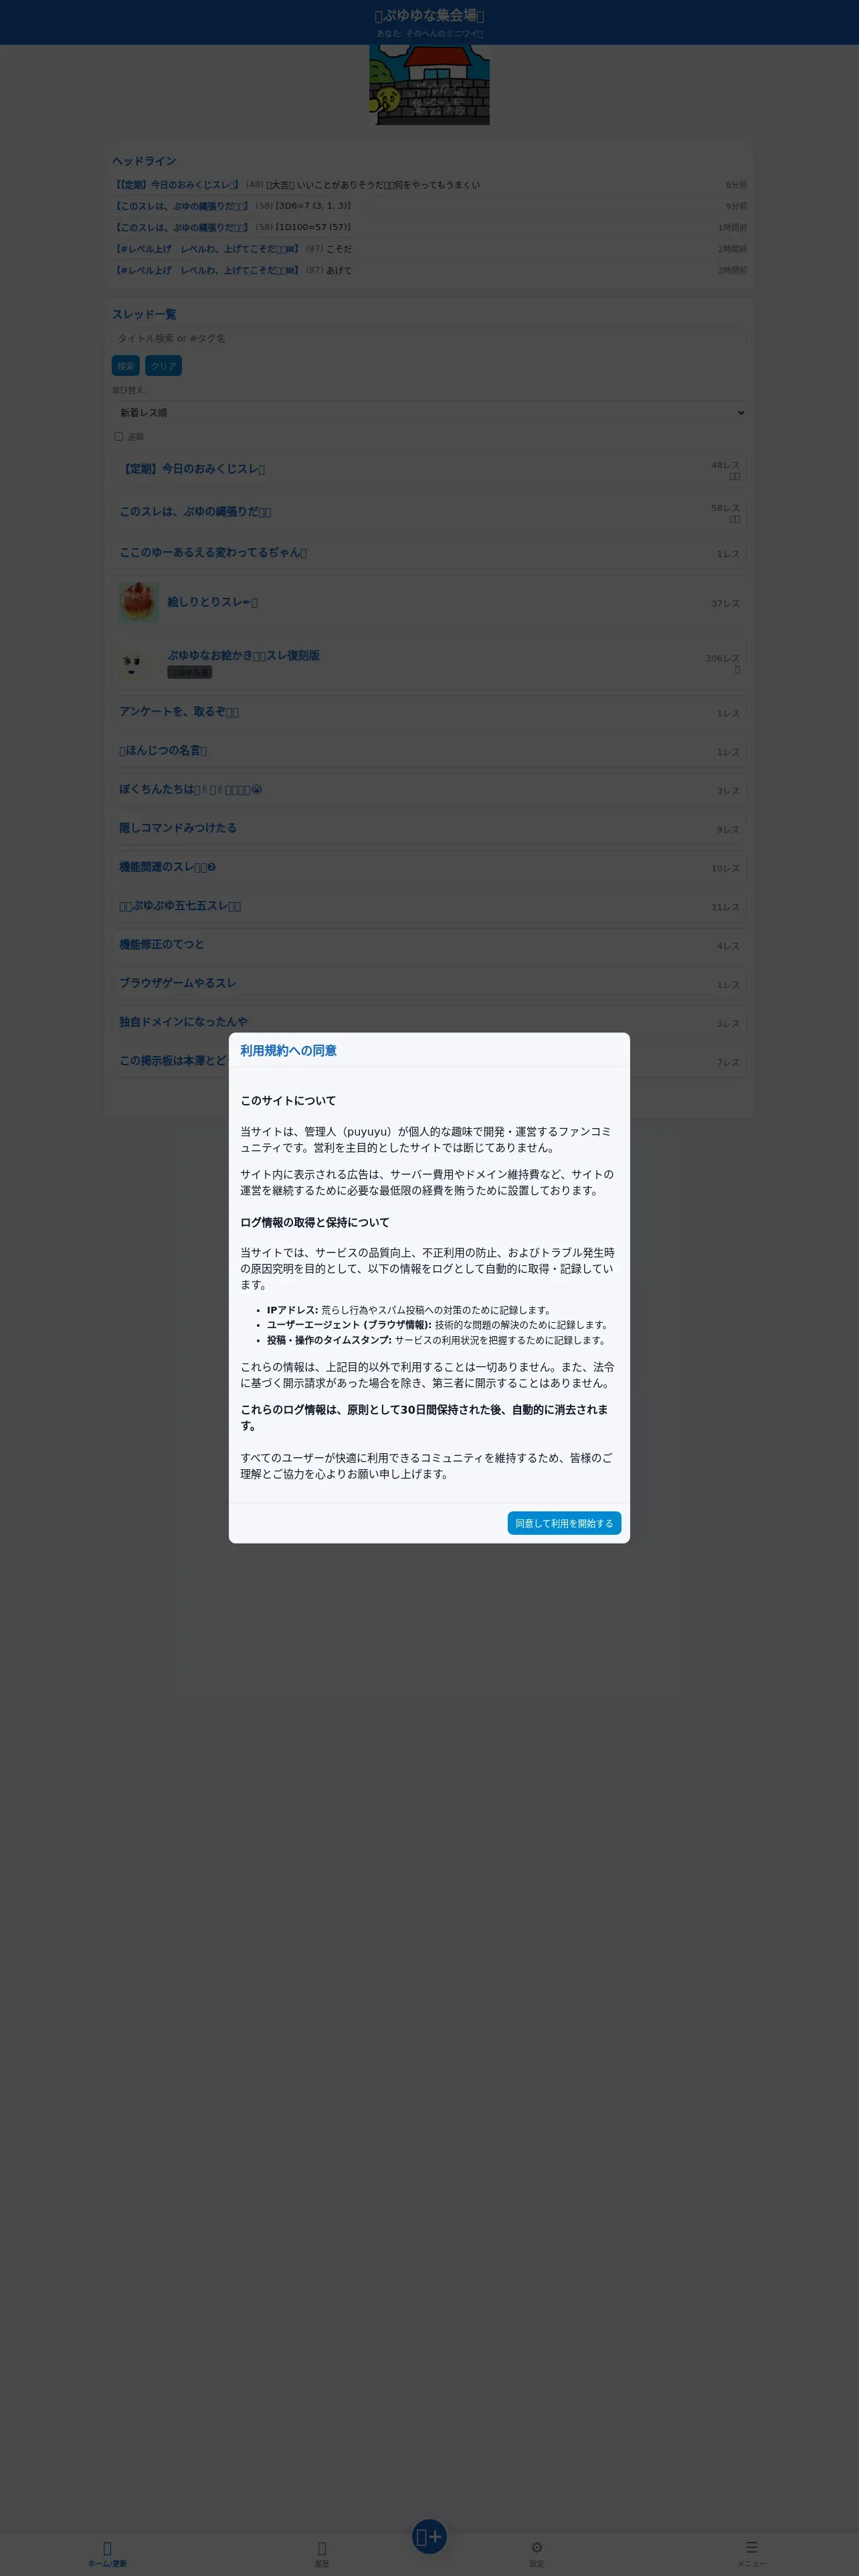
Task: Click the 37レス count label
Action: click(726, 604)
